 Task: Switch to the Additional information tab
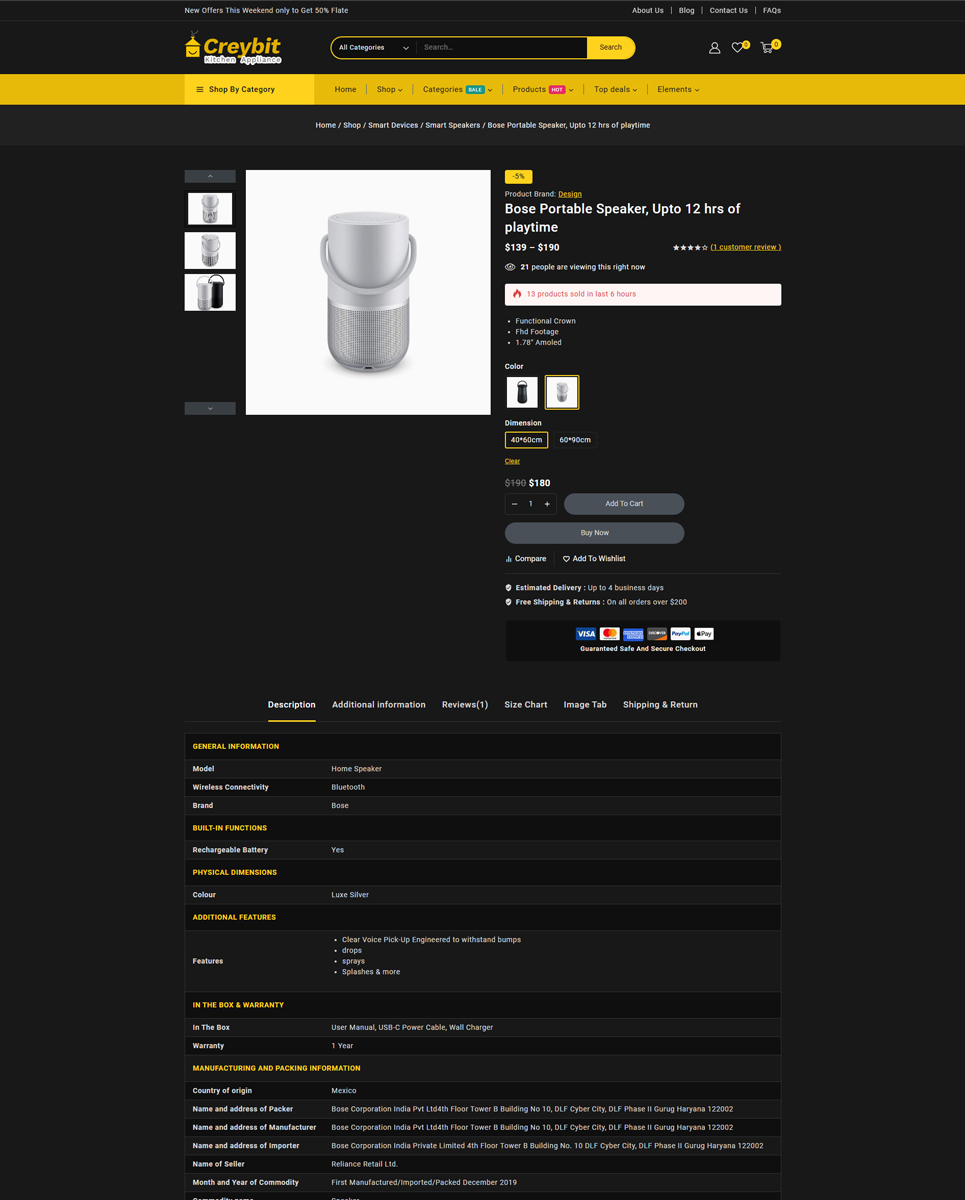pos(378,705)
